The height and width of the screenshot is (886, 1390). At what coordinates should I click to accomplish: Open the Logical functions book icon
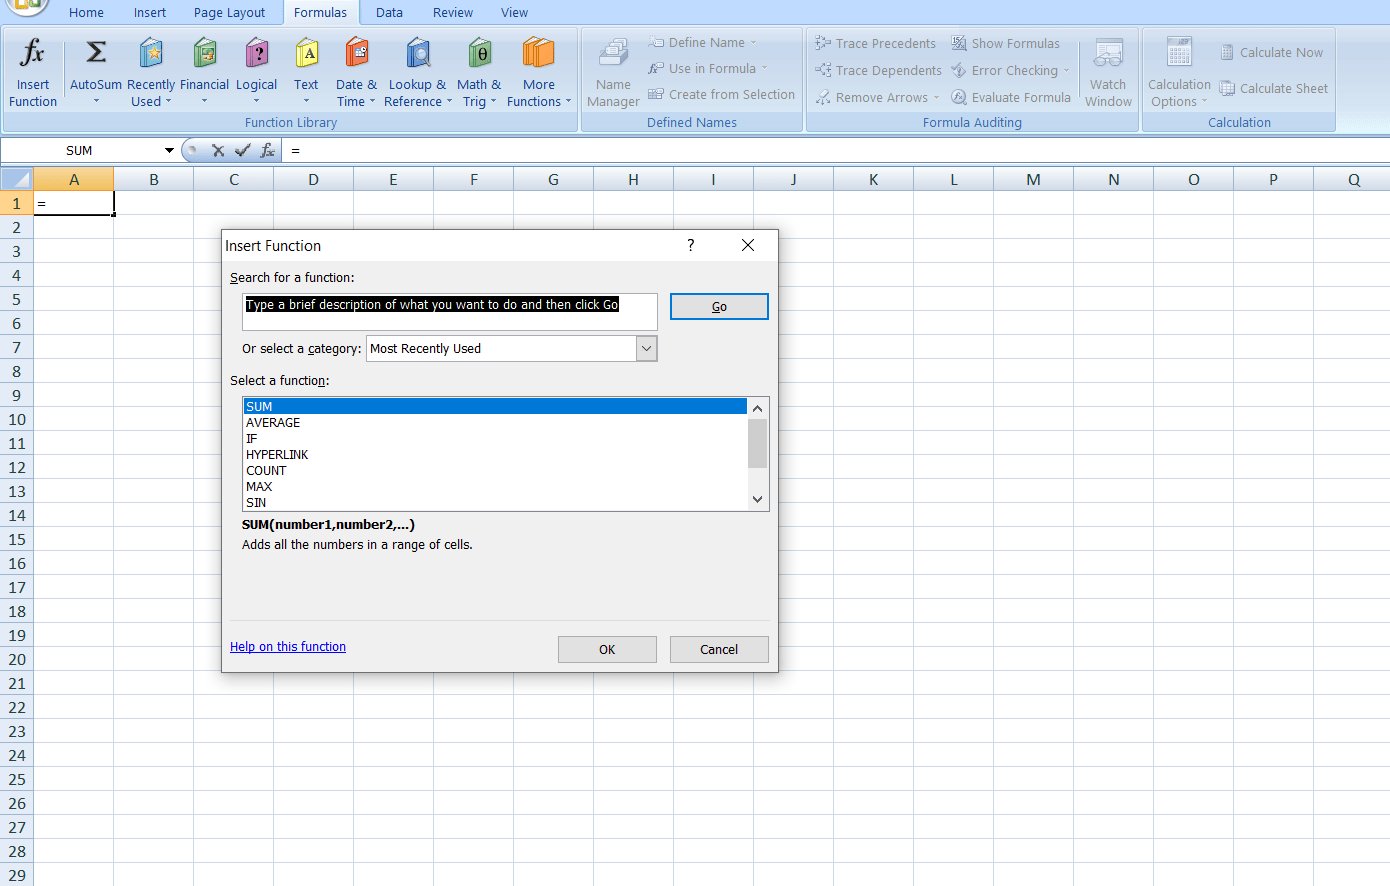pyautogui.click(x=257, y=53)
